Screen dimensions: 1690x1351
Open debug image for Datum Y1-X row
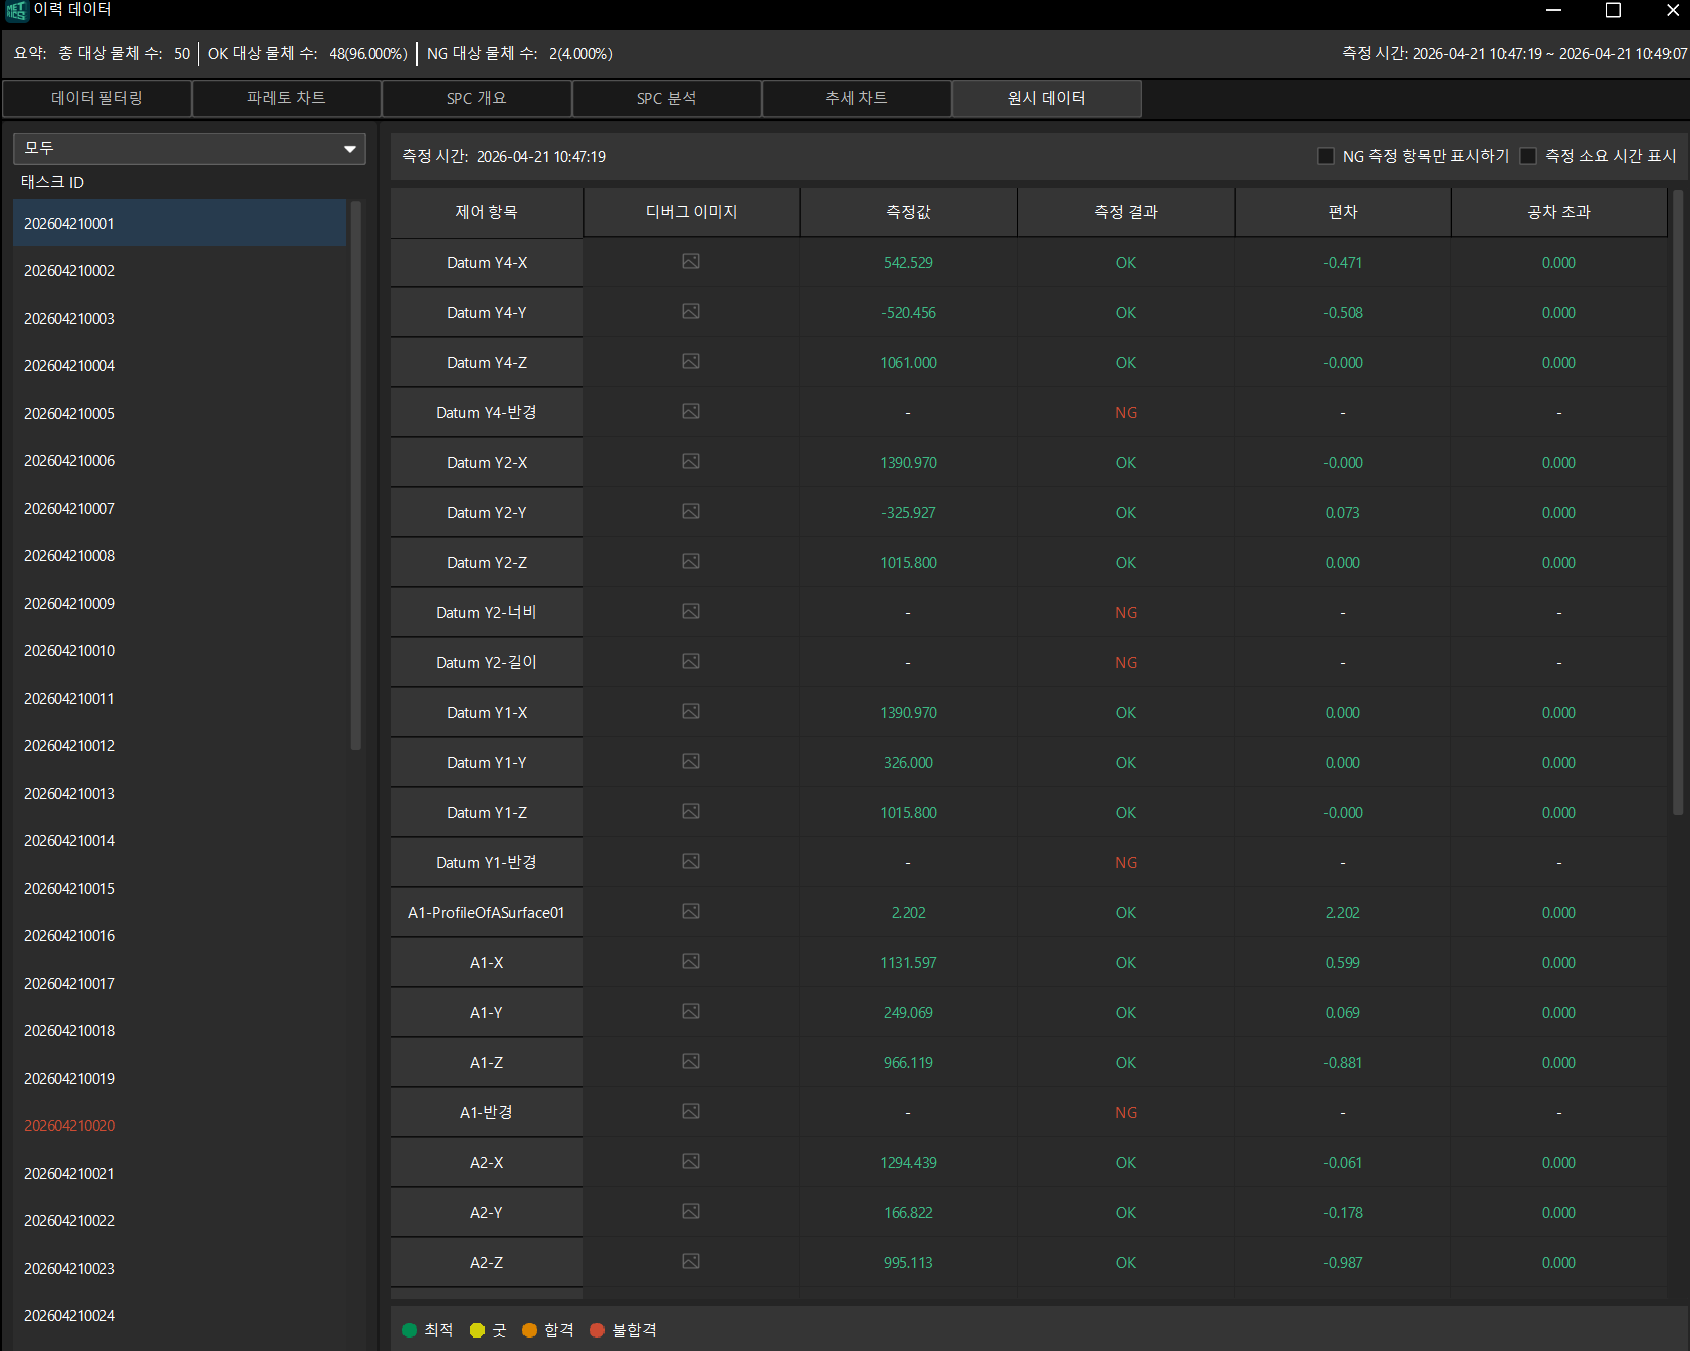(691, 711)
